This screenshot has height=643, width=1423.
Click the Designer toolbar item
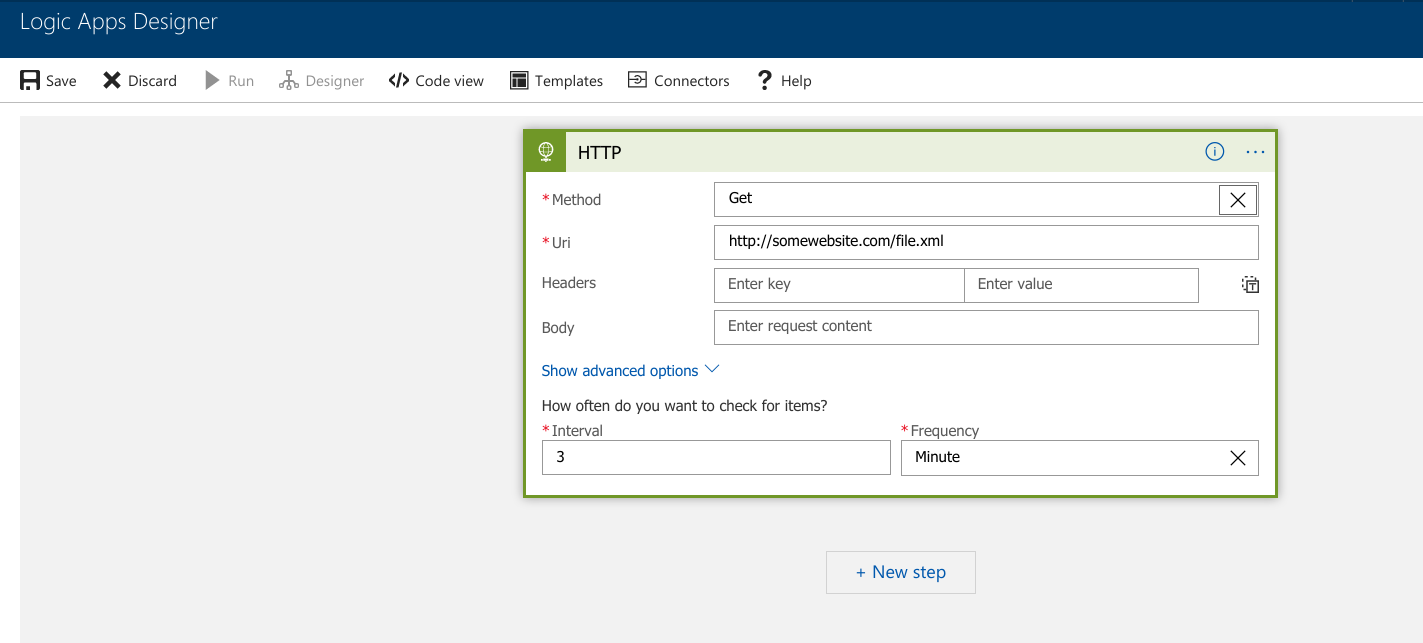tap(321, 81)
